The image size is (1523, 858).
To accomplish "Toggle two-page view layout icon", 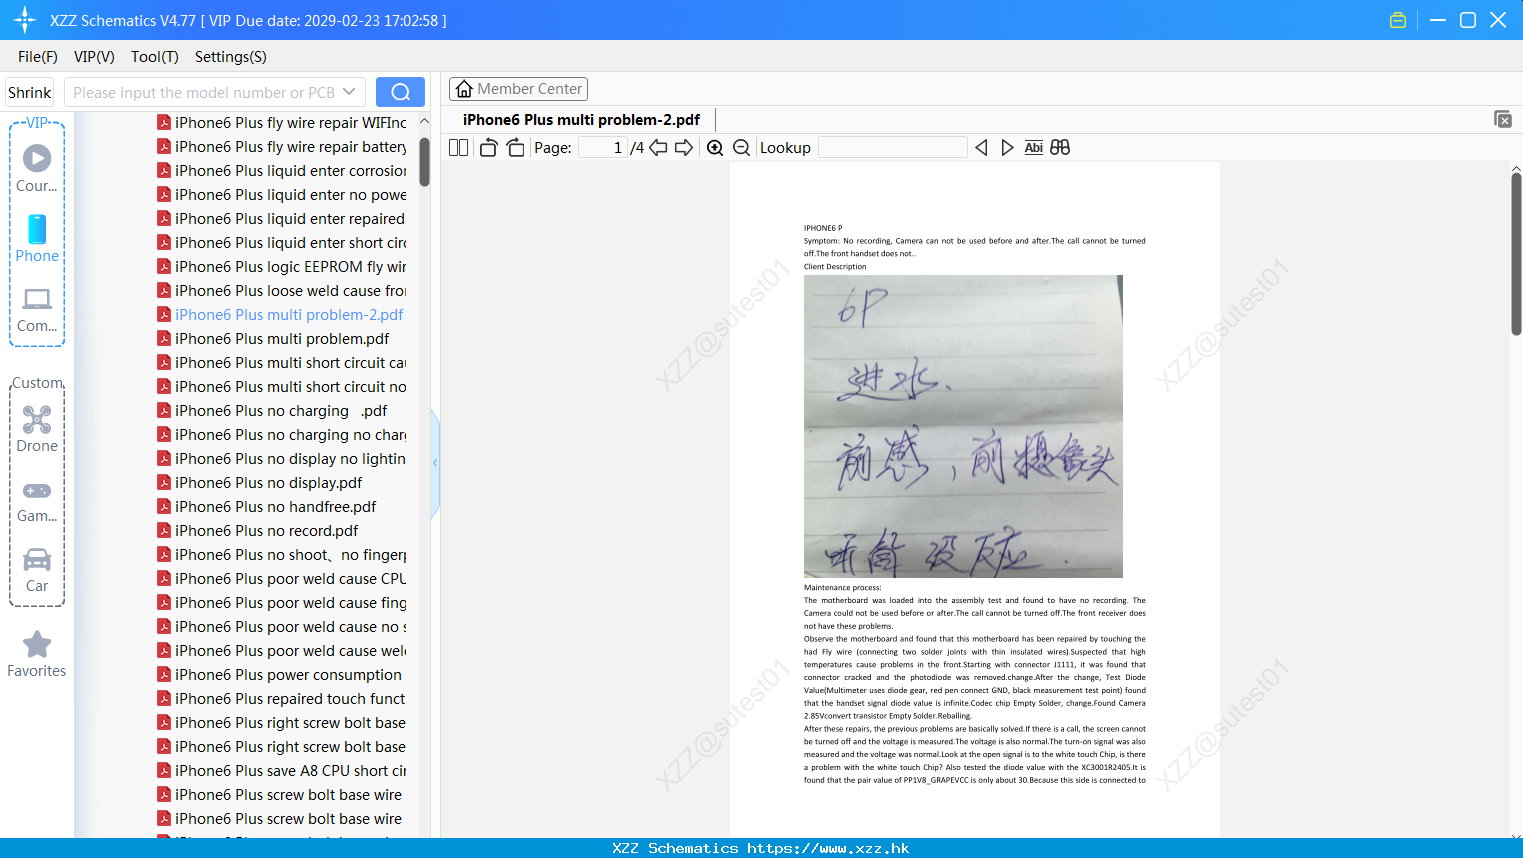I will 459,148.
